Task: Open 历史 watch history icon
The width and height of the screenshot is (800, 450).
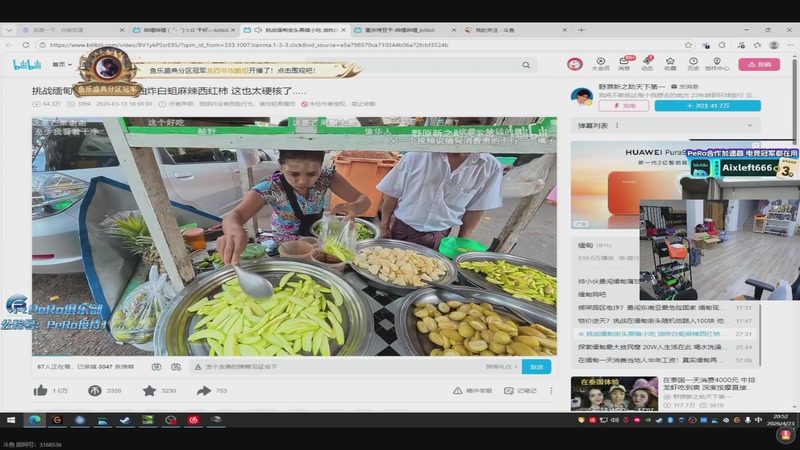Action: (x=693, y=64)
